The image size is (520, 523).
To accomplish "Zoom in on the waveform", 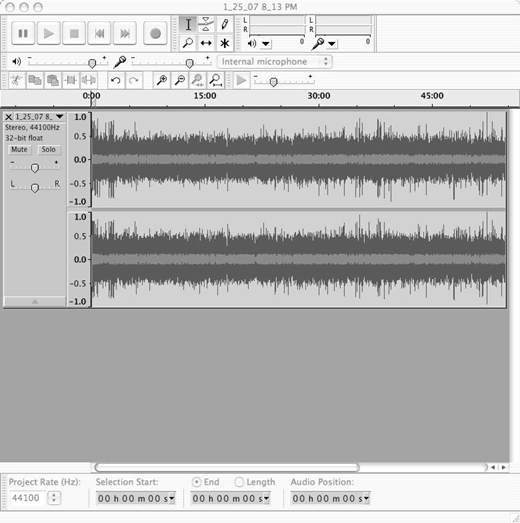I will coord(162,80).
